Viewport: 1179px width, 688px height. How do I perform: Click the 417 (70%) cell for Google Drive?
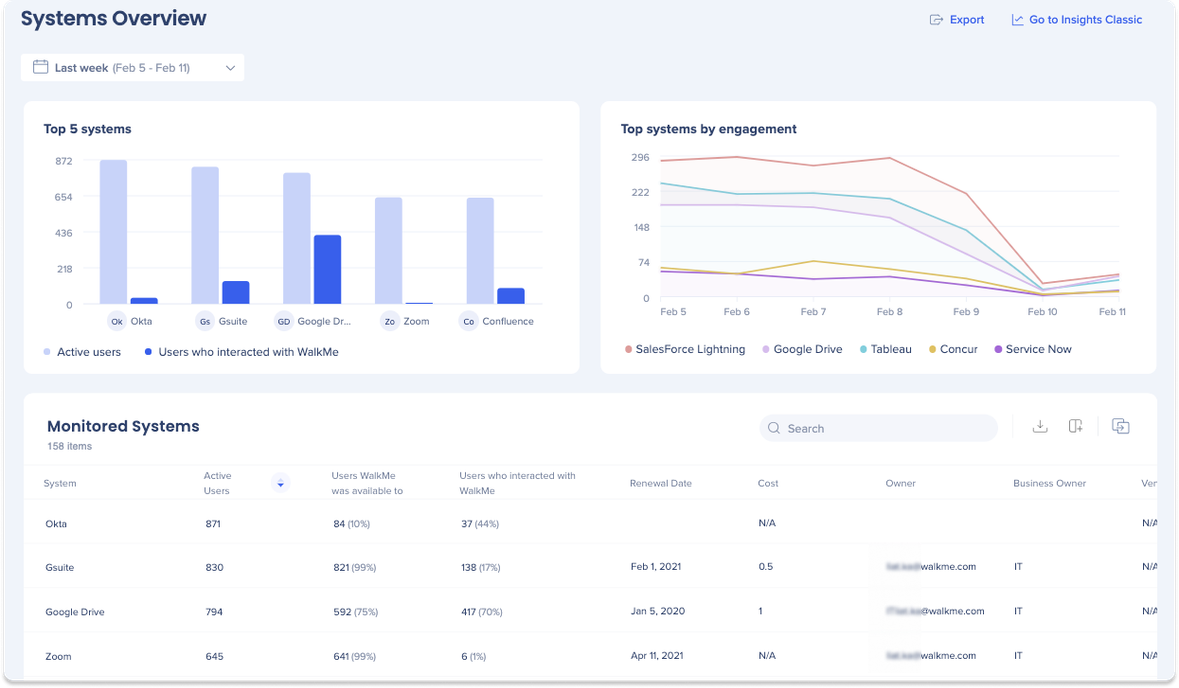point(481,611)
